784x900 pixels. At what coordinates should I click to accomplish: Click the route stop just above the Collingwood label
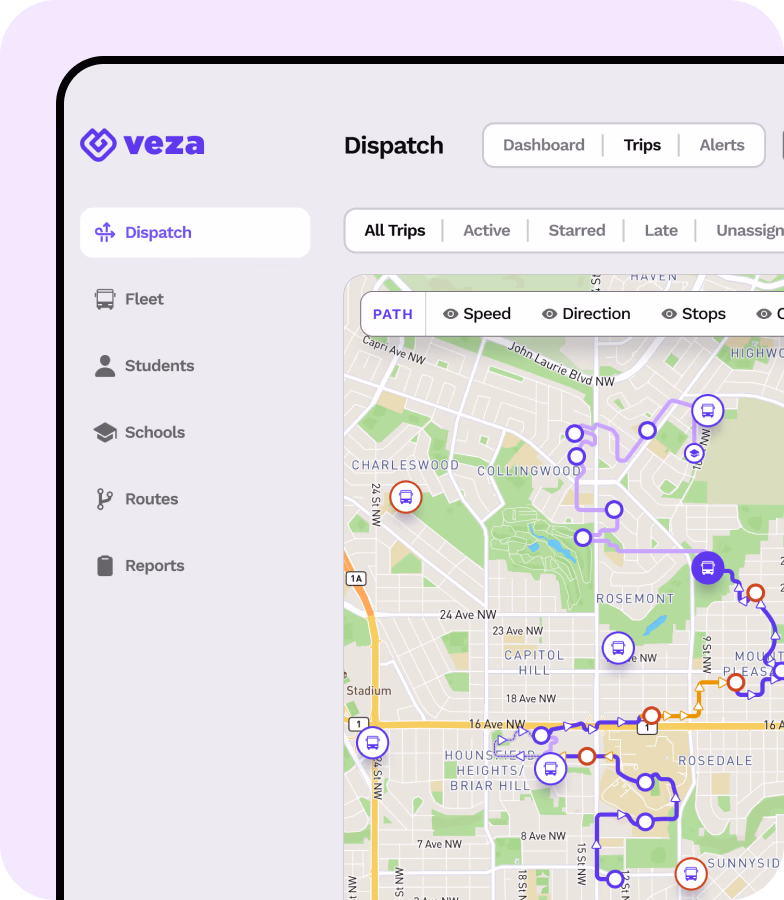click(x=577, y=457)
